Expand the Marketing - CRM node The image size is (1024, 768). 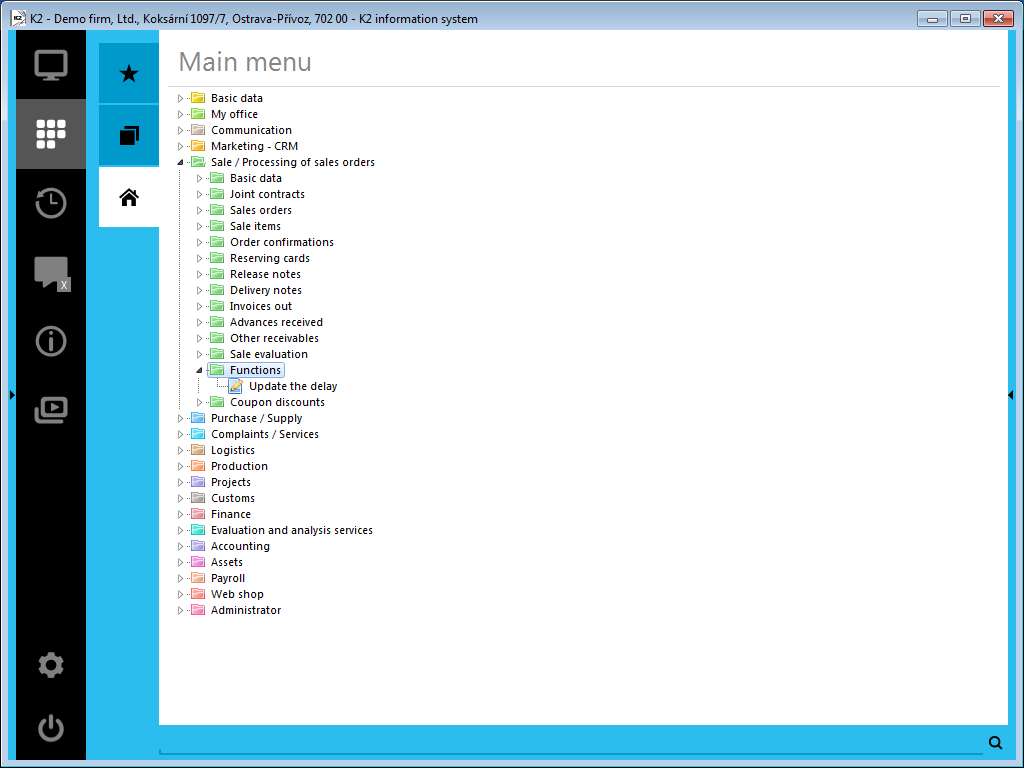pyautogui.click(x=181, y=146)
